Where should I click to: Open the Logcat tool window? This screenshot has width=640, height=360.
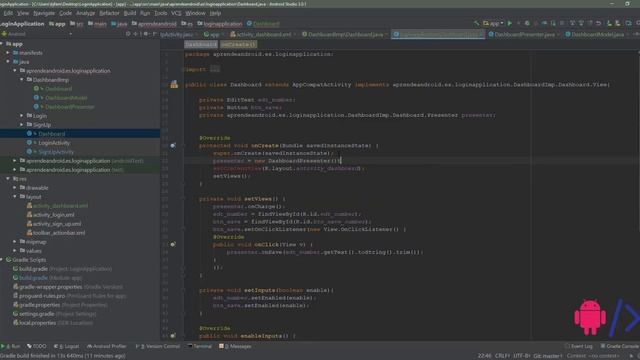click(67, 346)
